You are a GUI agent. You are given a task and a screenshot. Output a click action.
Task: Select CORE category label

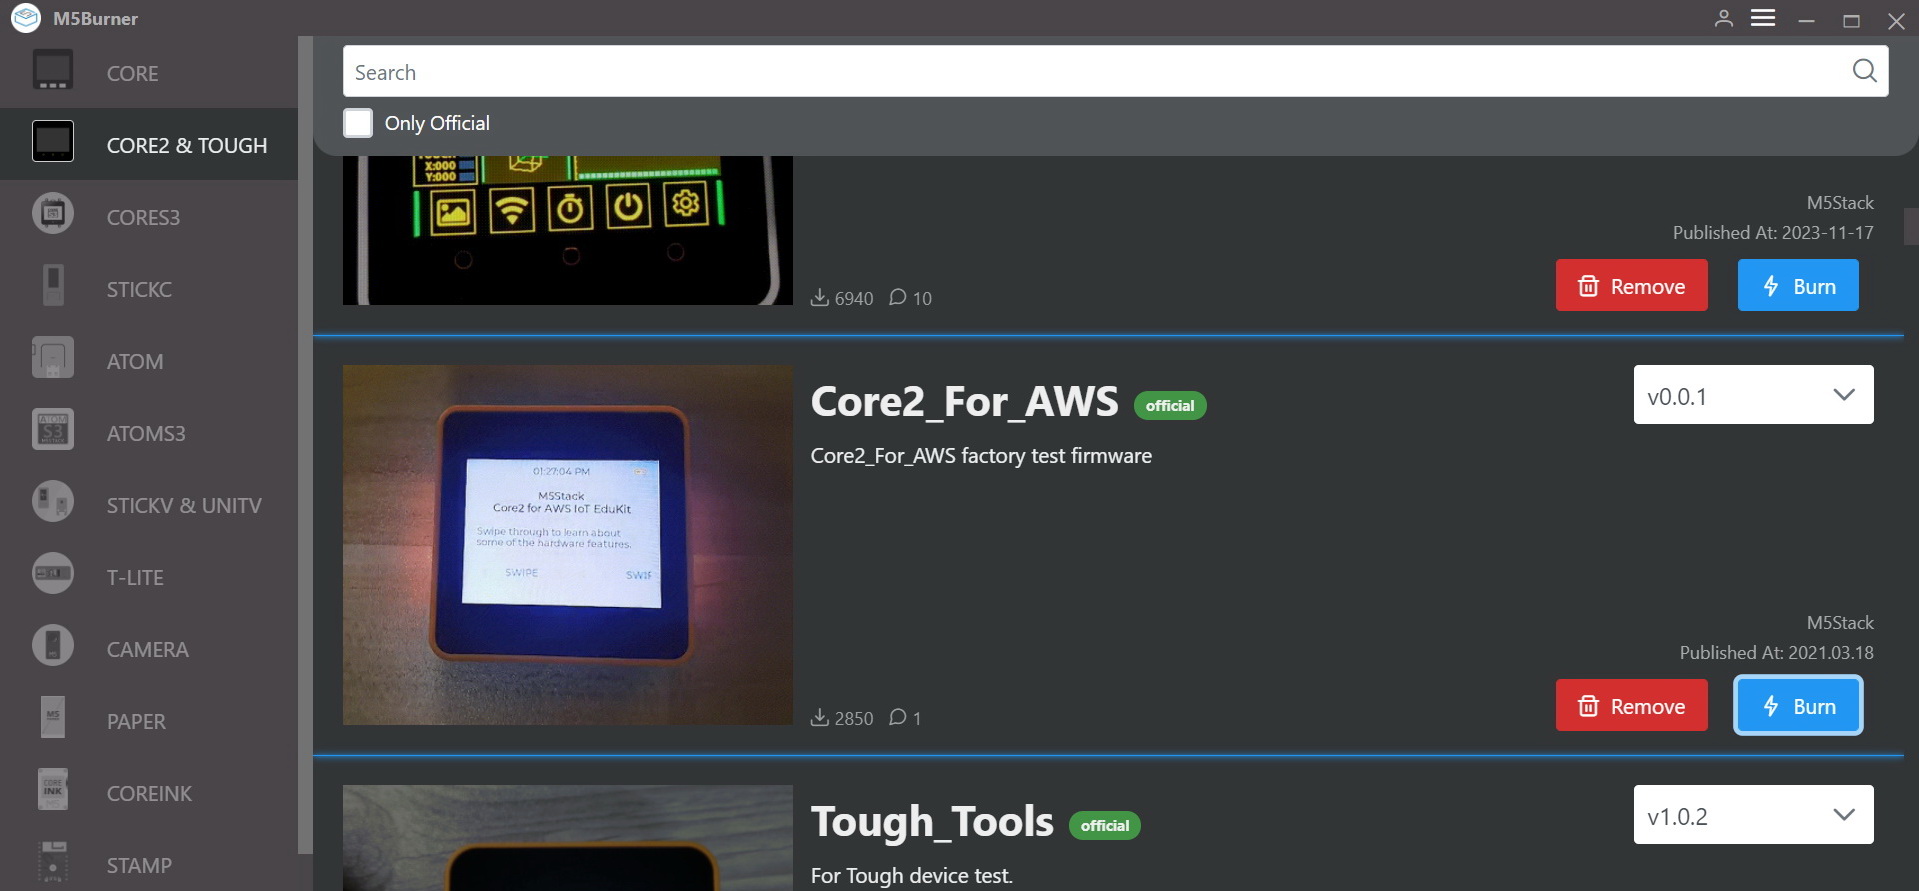pos(132,74)
